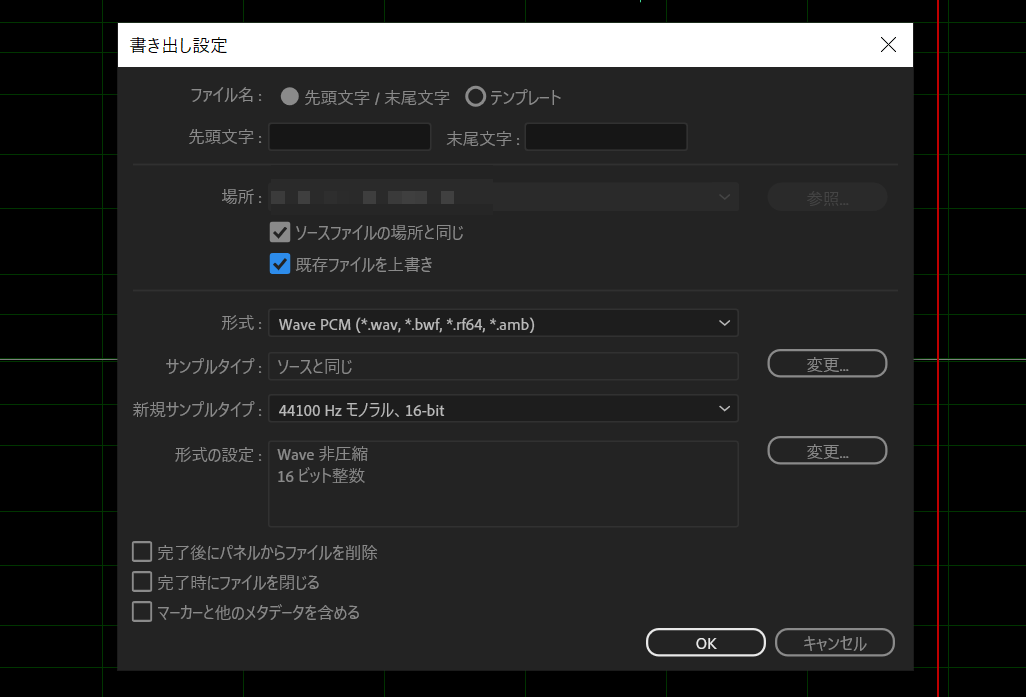This screenshot has width=1026, height=697.
Task: Confirm export settings with OK
Action: [x=705, y=643]
